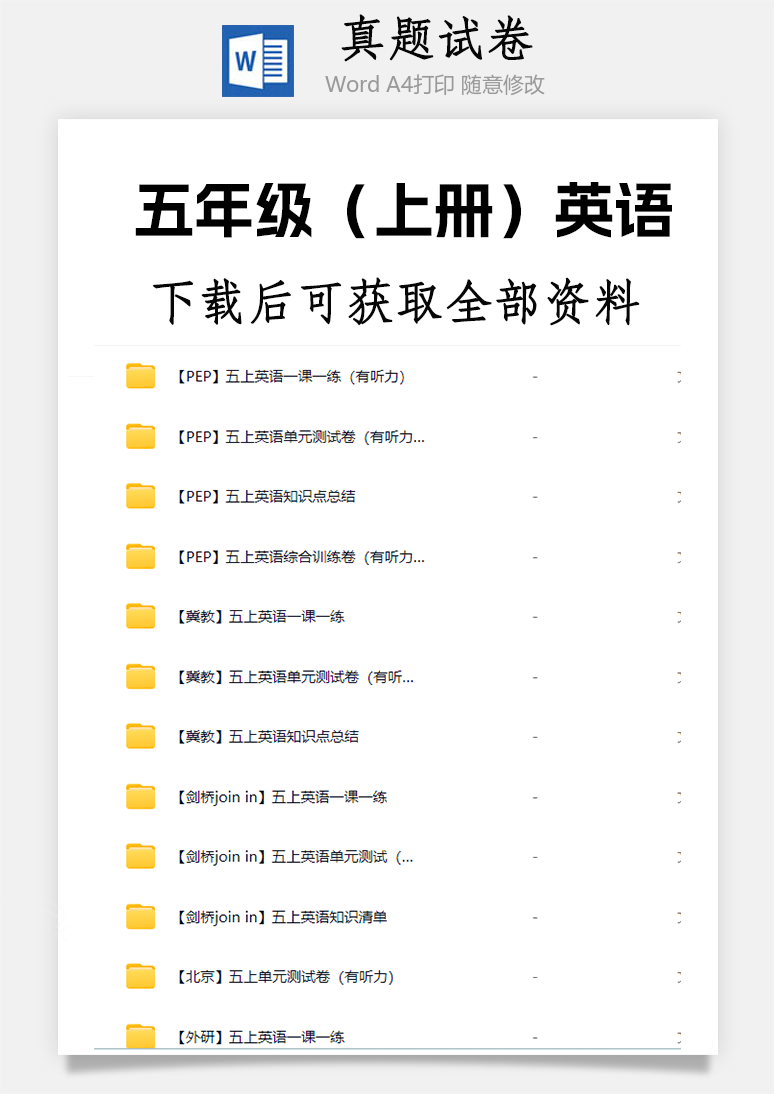Open folder icon for 【外研】五上英语一课一练
The width and height of the screenshot is (774, 1094).
(x=140, y=1036)
